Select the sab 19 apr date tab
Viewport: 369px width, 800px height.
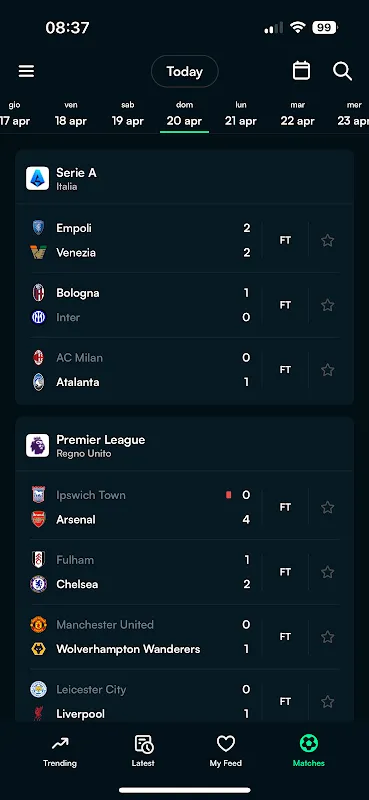128,114
